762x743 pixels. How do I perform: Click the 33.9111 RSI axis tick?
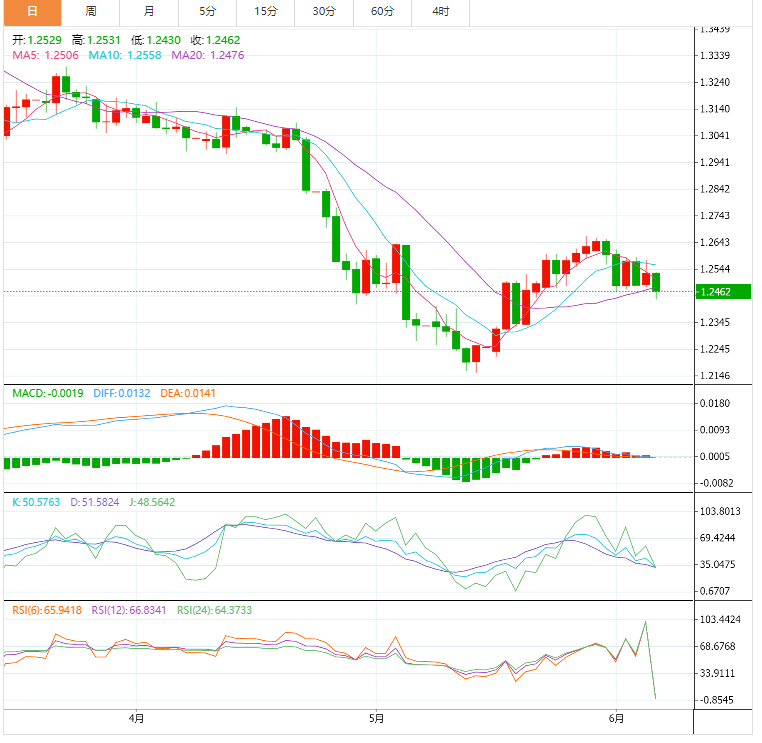point(717,674)
